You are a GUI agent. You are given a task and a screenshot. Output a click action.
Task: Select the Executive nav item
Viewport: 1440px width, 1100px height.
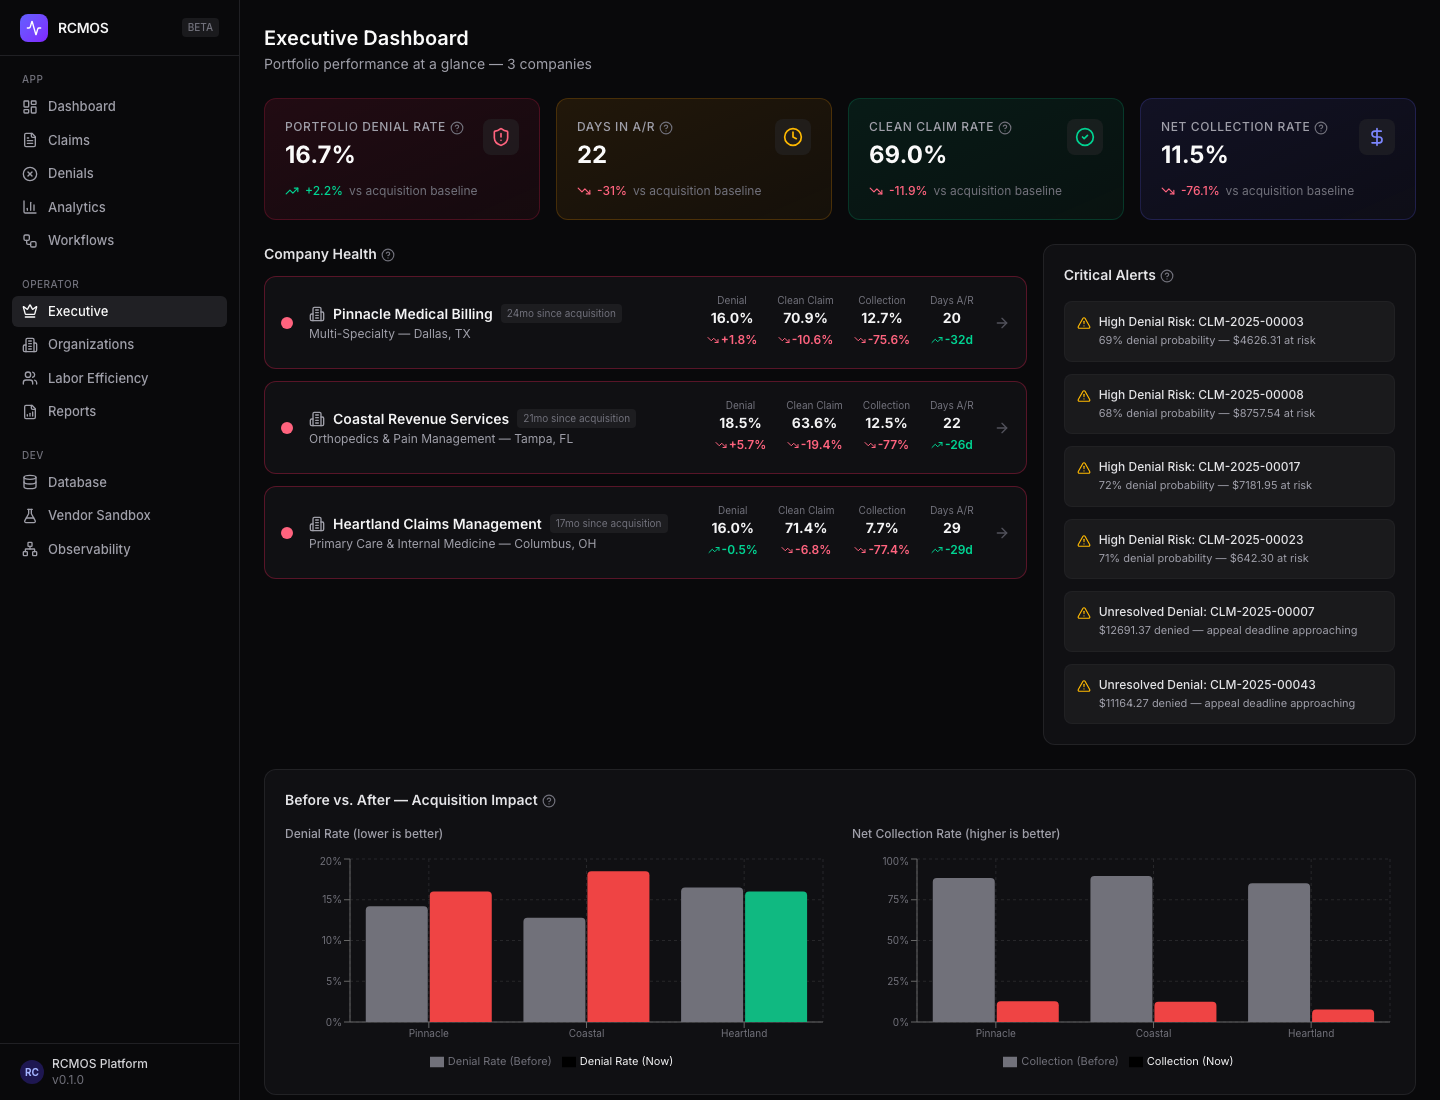[x=119, y=311]
